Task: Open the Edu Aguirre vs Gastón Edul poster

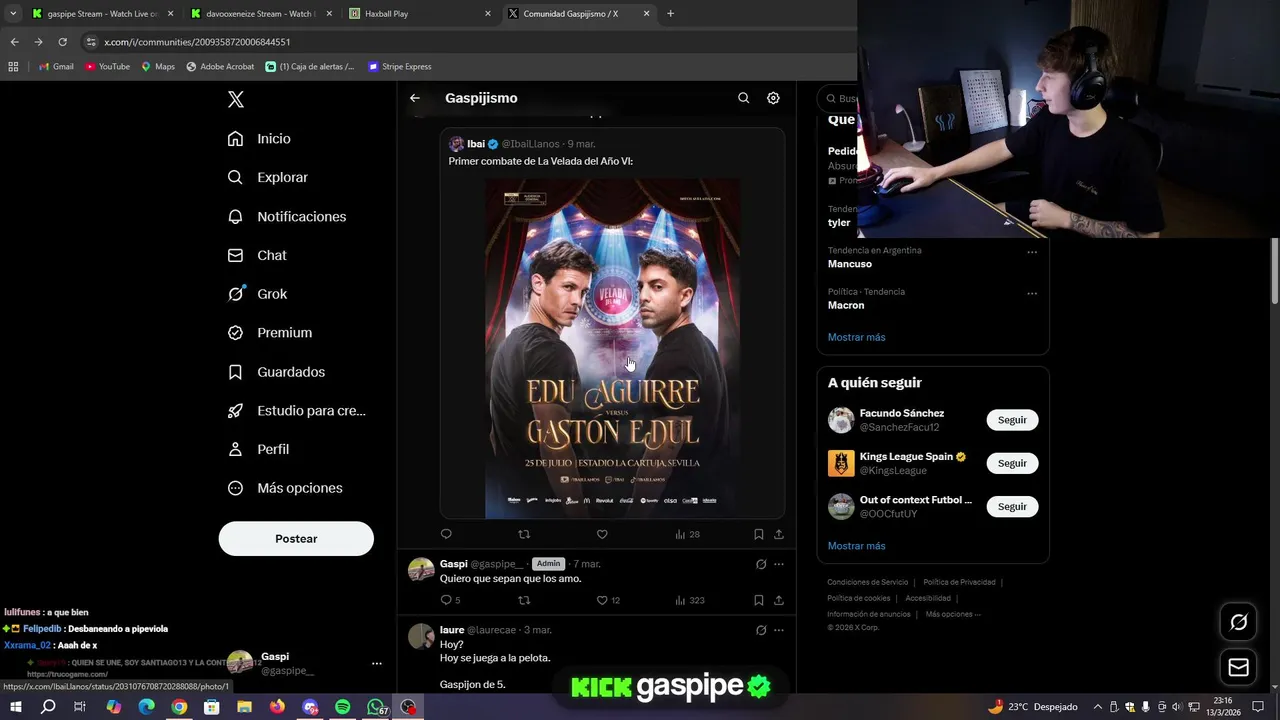Action: point(613,348)
